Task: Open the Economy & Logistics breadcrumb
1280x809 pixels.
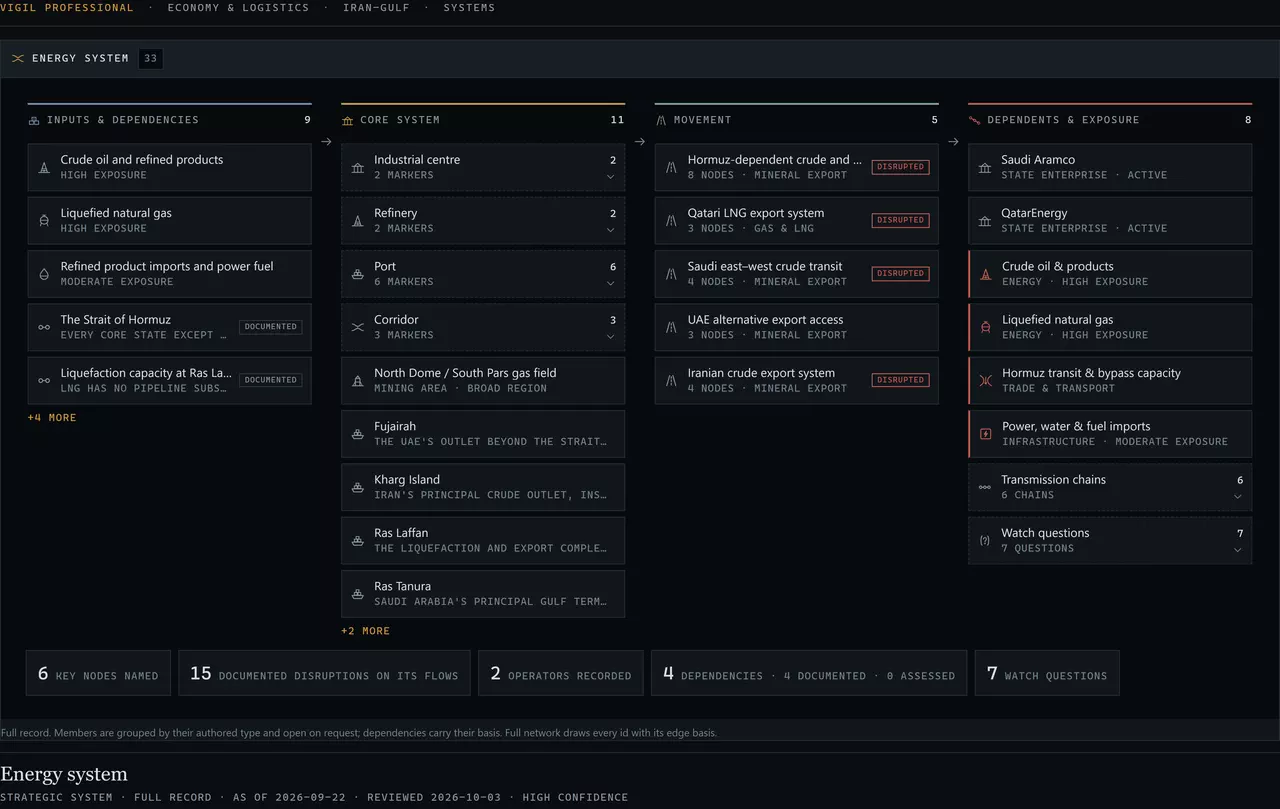Action: click(x=238, y=7)
